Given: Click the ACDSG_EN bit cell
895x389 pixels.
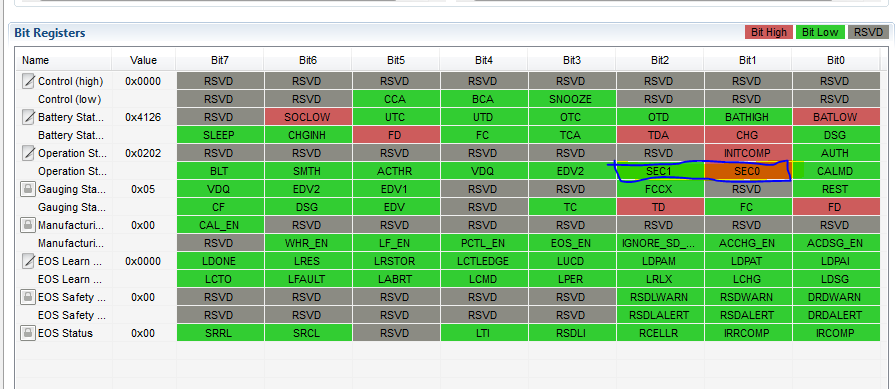Looking at the screenshot, I should pyautogui.click(x=836, y=243).
